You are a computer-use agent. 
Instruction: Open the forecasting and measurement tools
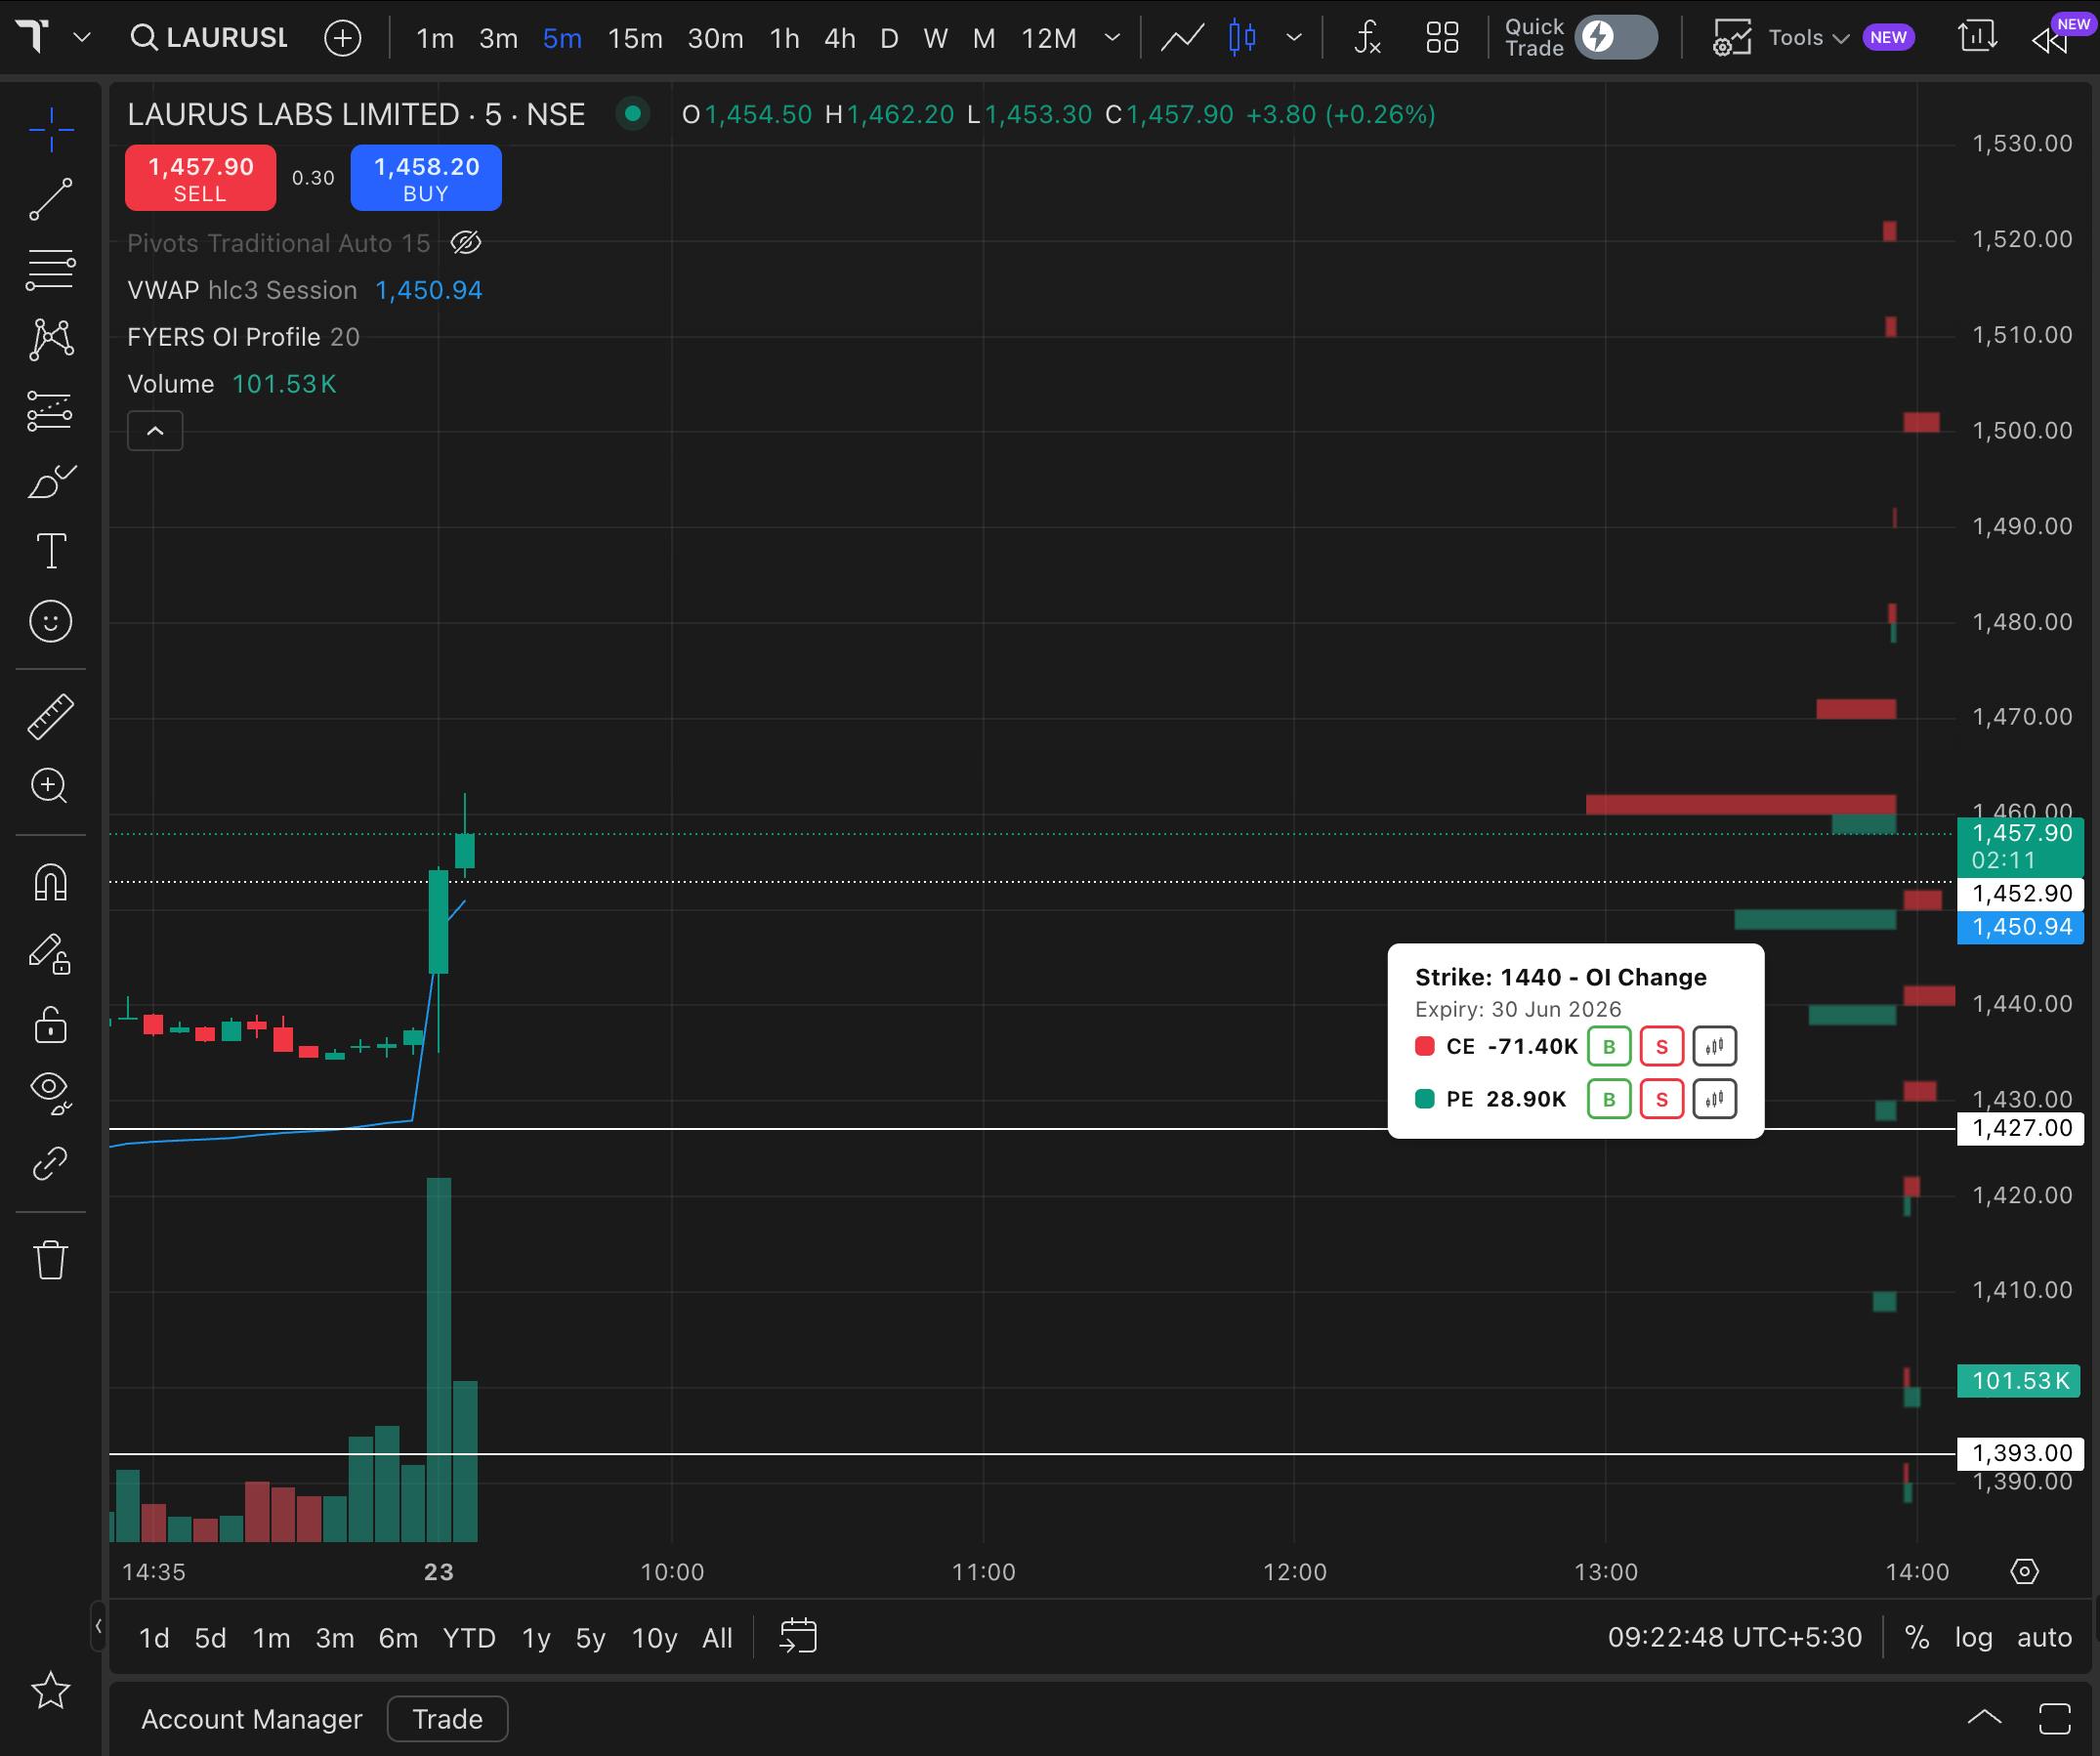(x=51, y=410)
